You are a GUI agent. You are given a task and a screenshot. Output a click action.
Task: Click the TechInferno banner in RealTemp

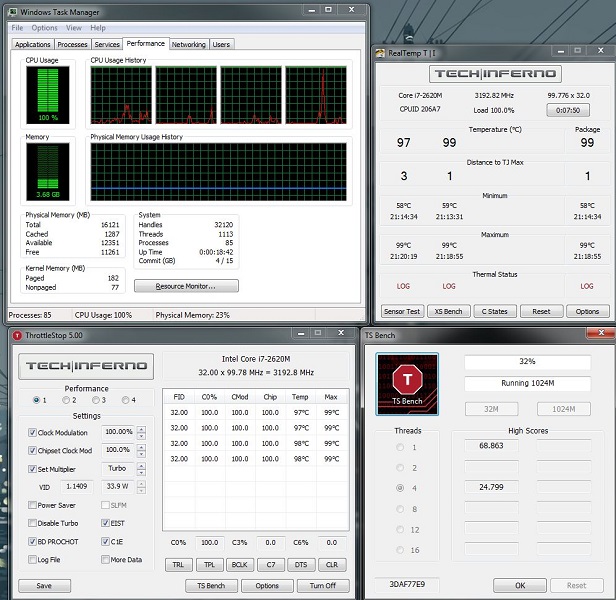point(495,74)
